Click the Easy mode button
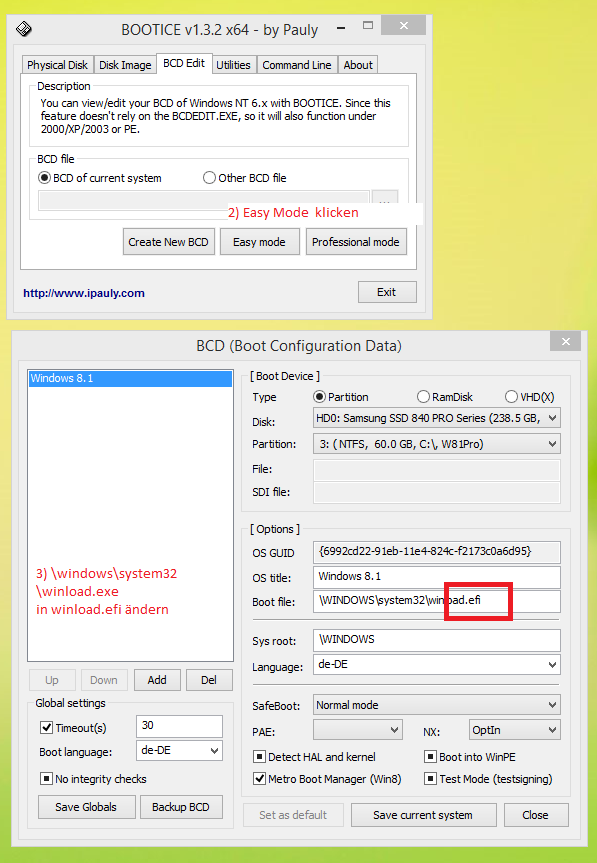The height and width of the screenshot is (863, 597). pyautogui.click(x=259, y=242)
